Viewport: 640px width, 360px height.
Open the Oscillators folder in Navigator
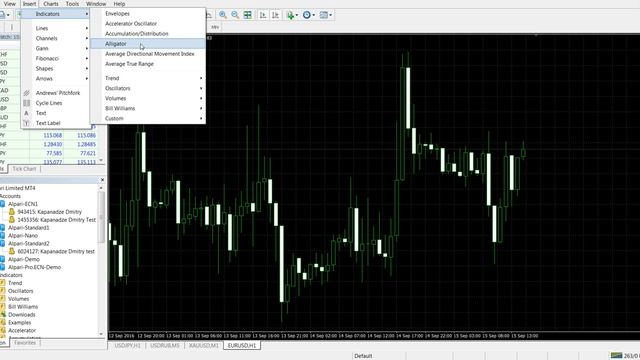click(20, 291)
